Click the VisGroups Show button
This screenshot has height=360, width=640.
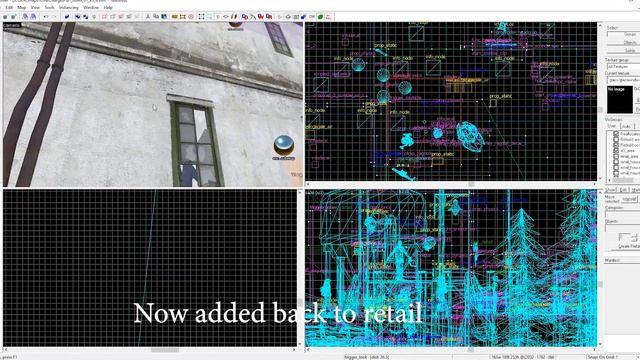pos(610,190)
